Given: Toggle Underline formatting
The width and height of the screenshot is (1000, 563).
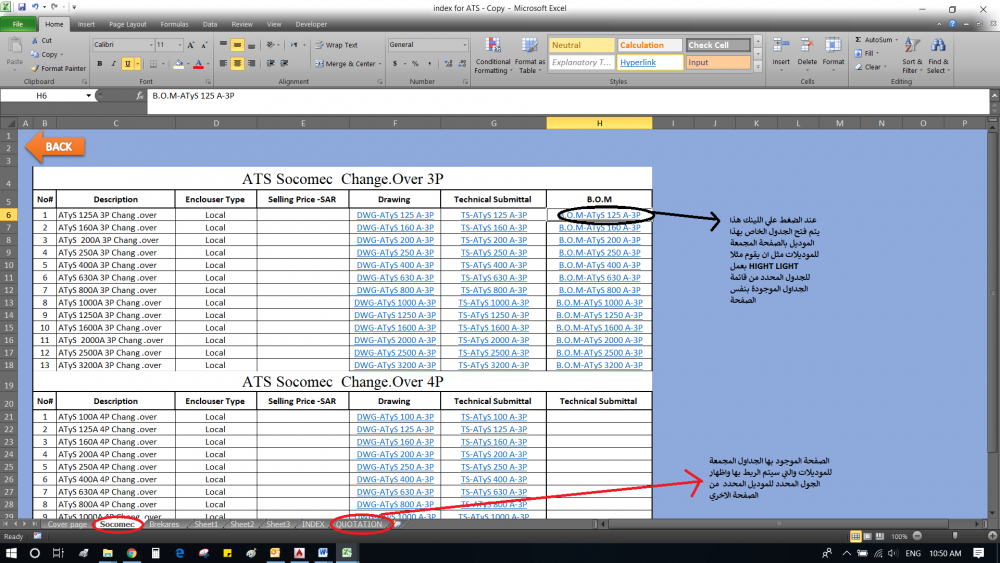Looking at the screenshot, I should coord(128,64).
